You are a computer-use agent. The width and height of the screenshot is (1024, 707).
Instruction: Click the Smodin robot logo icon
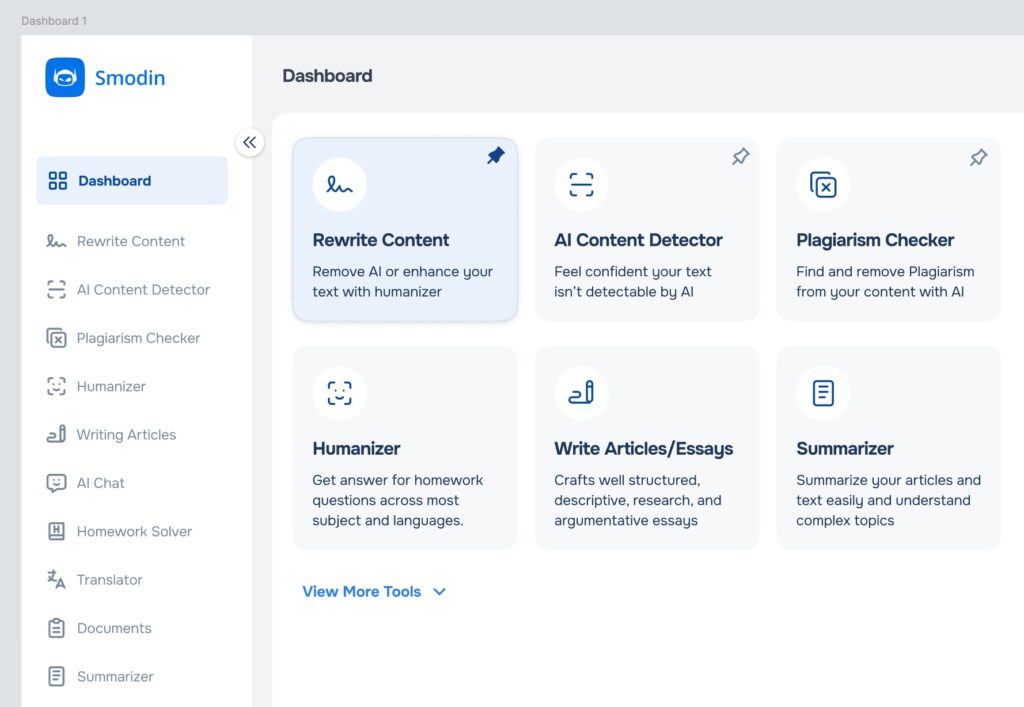click(x=65, y=78)
